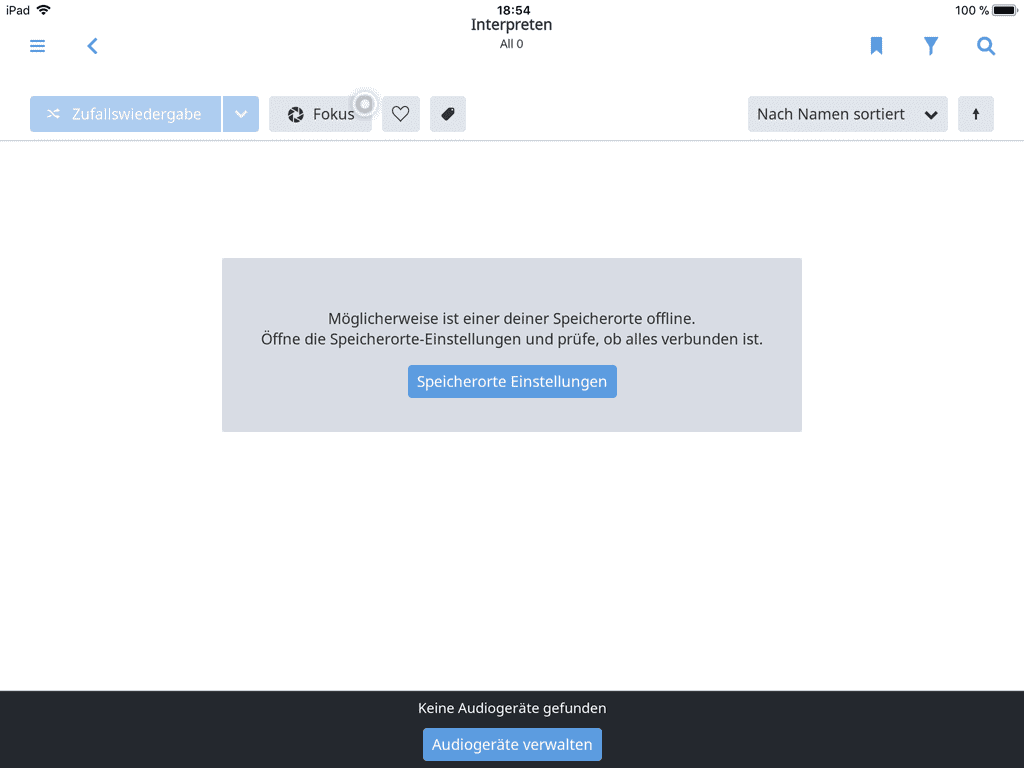Tap the battery indicator in the status bar
This screenshot has width=1024, height=768.
1005,10
